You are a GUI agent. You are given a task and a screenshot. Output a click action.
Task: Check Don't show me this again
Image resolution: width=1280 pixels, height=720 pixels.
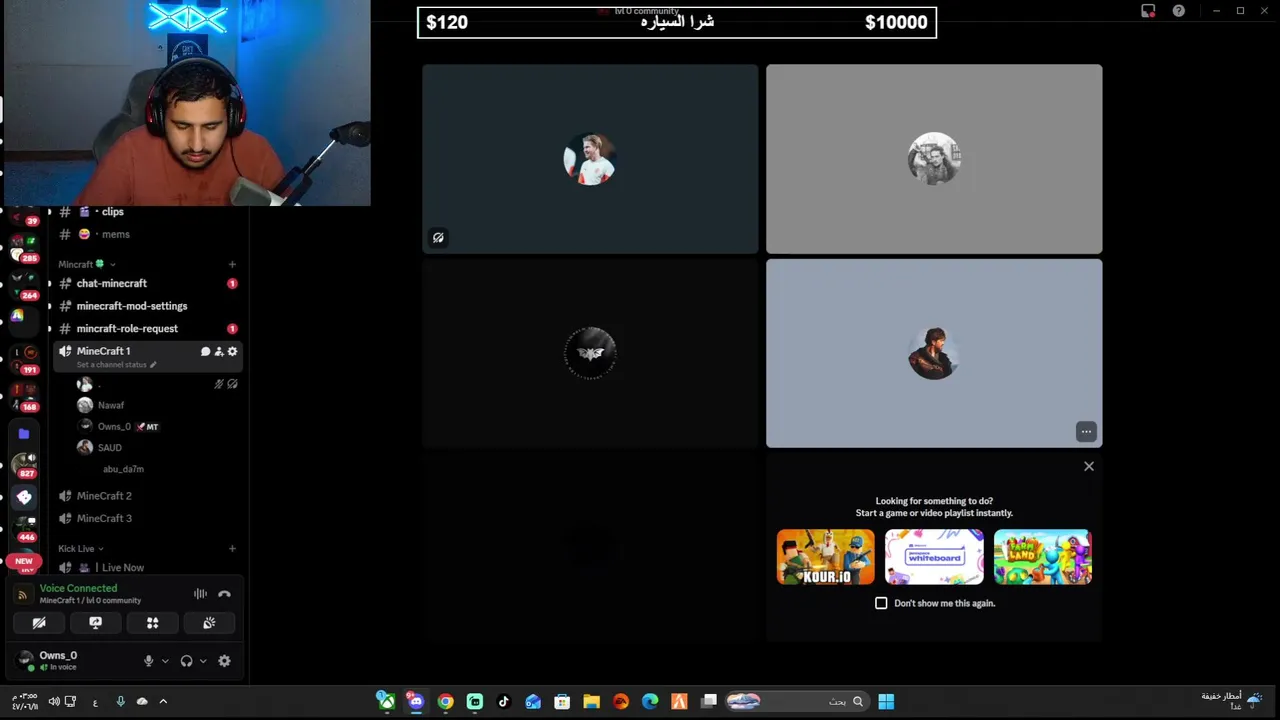click(881, 603)
